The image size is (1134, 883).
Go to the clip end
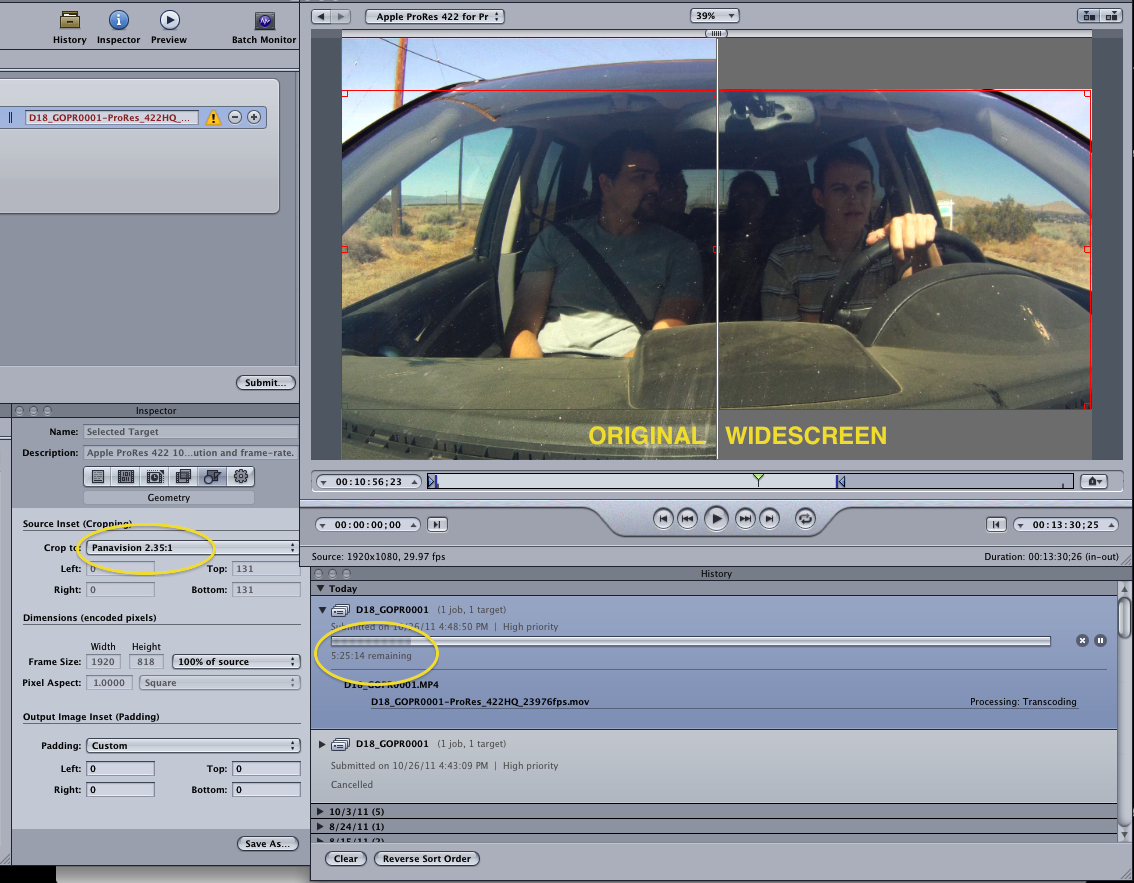click(x=770, y=519)
